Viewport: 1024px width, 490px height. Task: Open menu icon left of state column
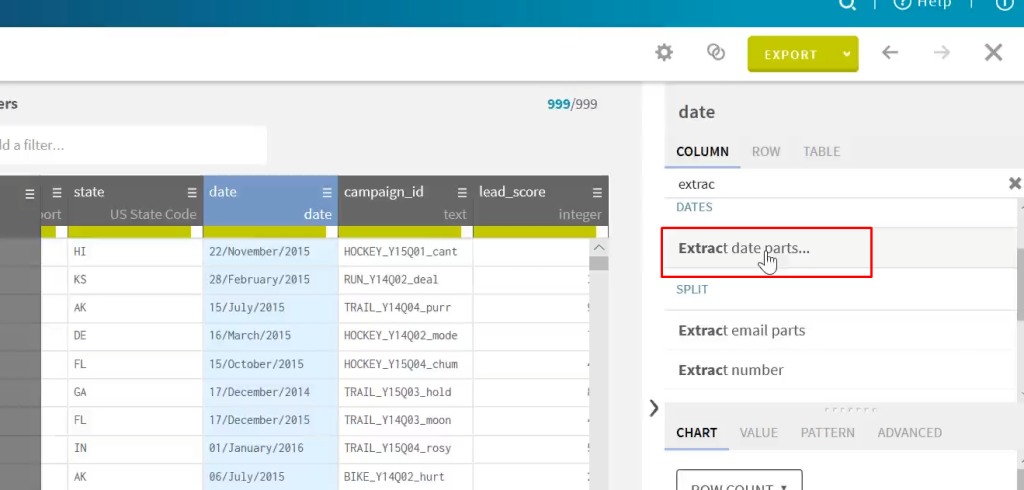click(x=57, y=193)
